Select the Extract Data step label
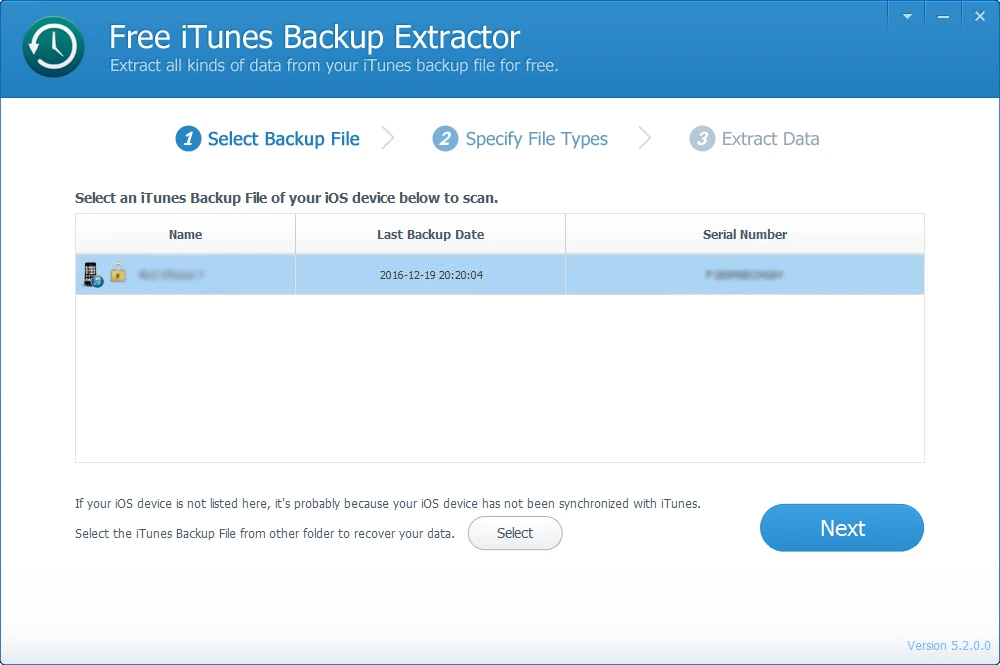 coord(769,139)
